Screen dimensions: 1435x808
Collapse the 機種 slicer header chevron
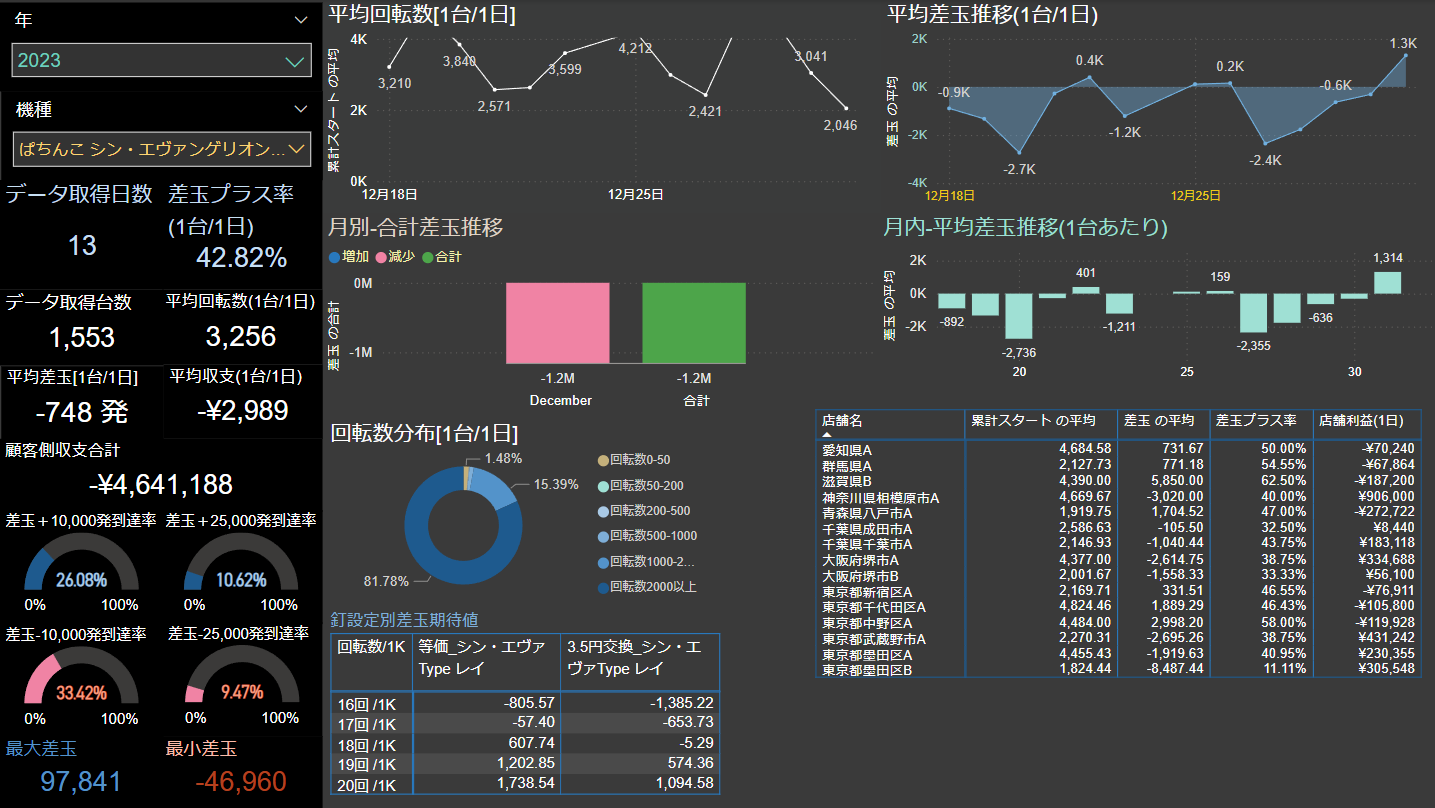pyautogui.click(x=301, y=109)
